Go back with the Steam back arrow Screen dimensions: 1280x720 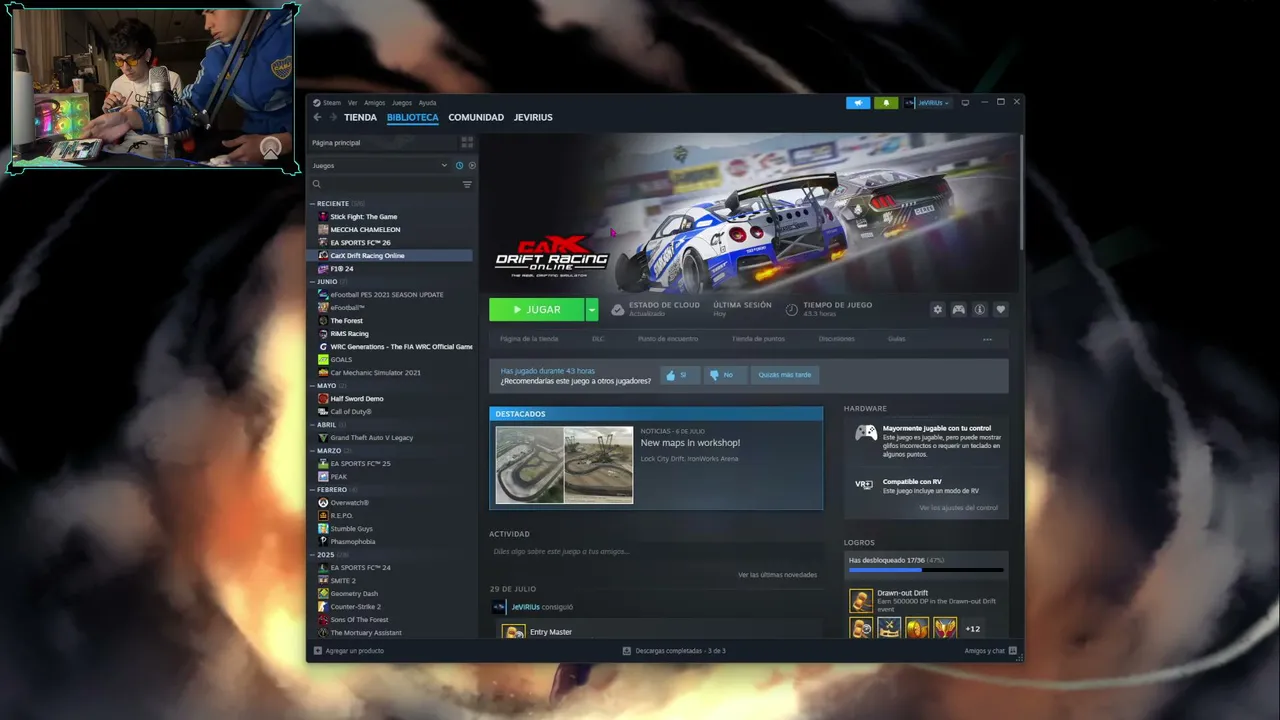(318, 117)
